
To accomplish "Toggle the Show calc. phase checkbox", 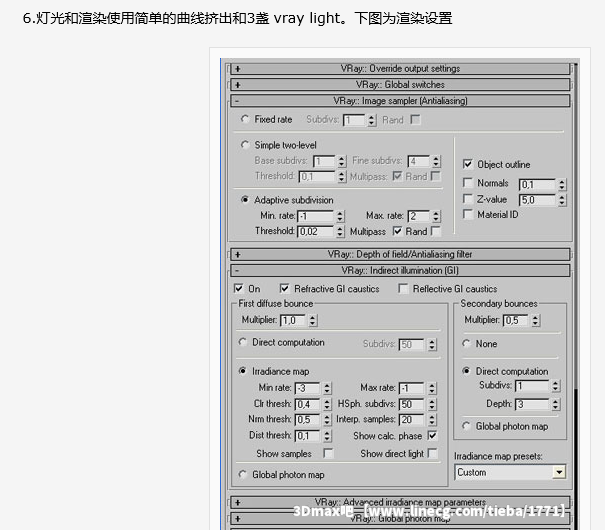I will tap(432, 436).
